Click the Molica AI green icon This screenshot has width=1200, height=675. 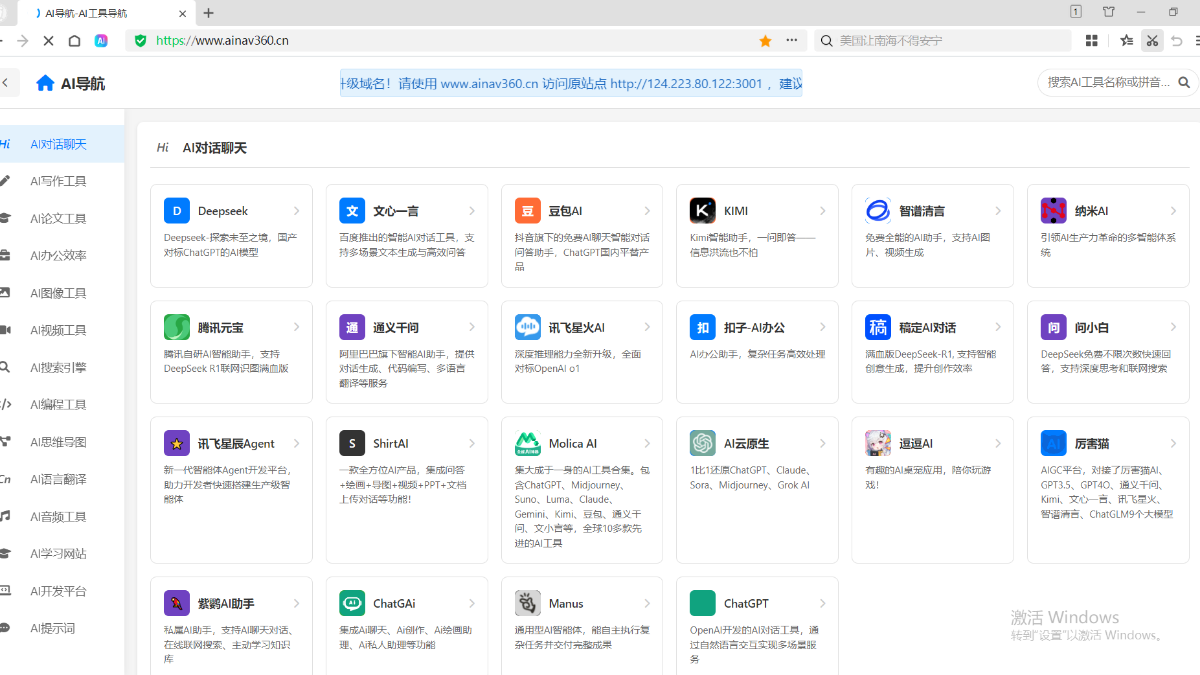pos(528,443)
